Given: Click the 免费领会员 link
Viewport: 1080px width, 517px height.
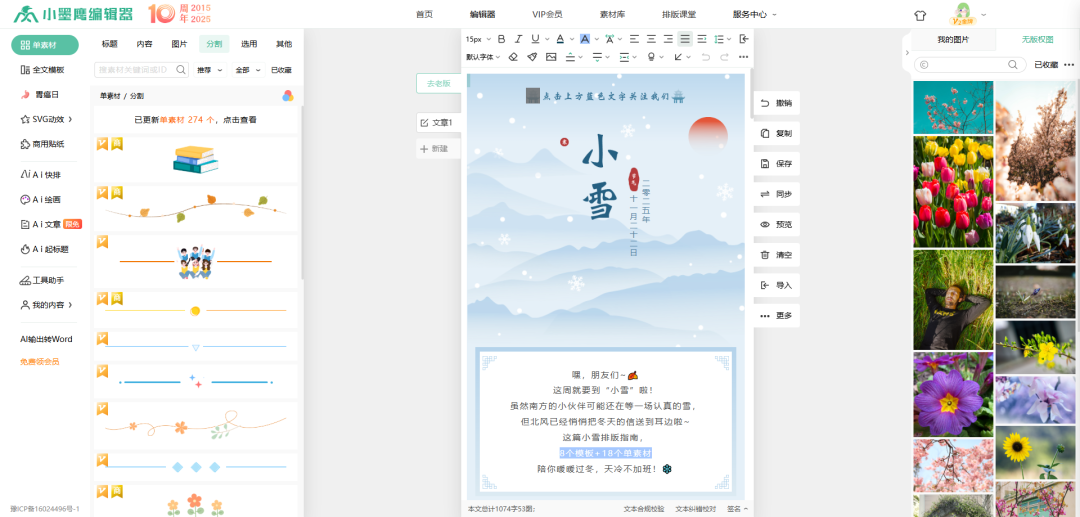Looking at the screenshot, I should click(39, 361).
